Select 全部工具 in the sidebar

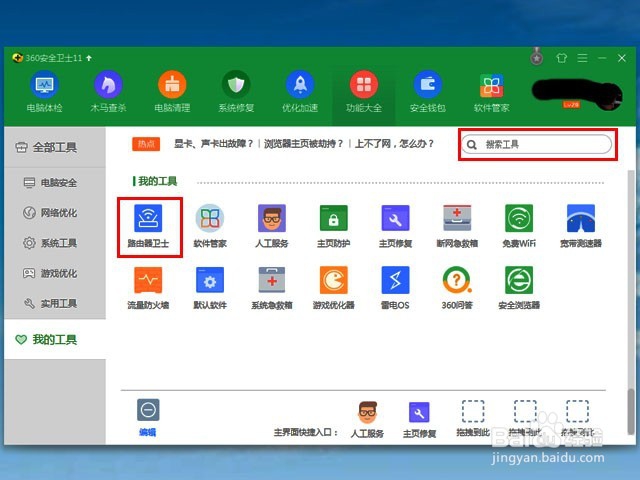pos(55,147)
